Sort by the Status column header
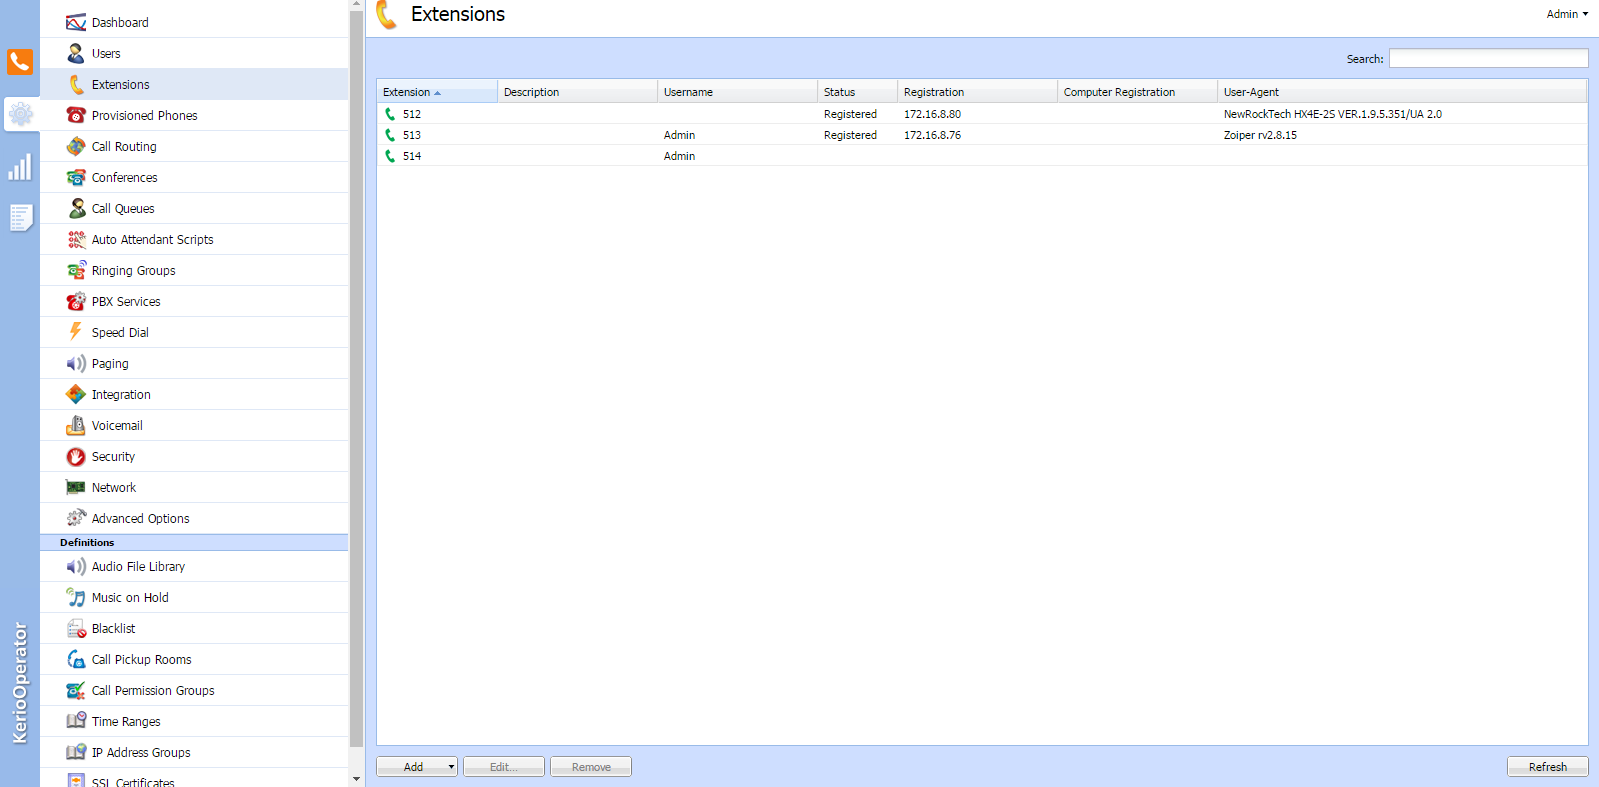 click(857, 92)
